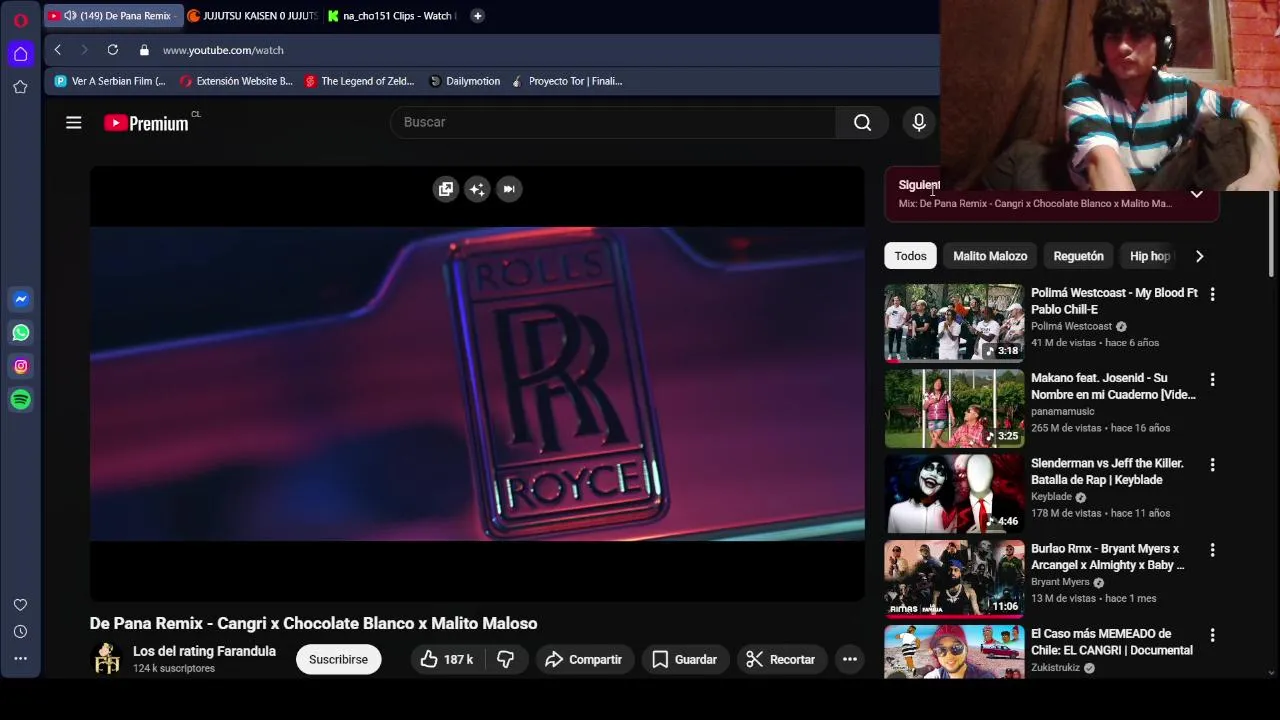1280x720 pixels.
Task: Open Extensión Website B... bookmark
Action: [236, 81]
